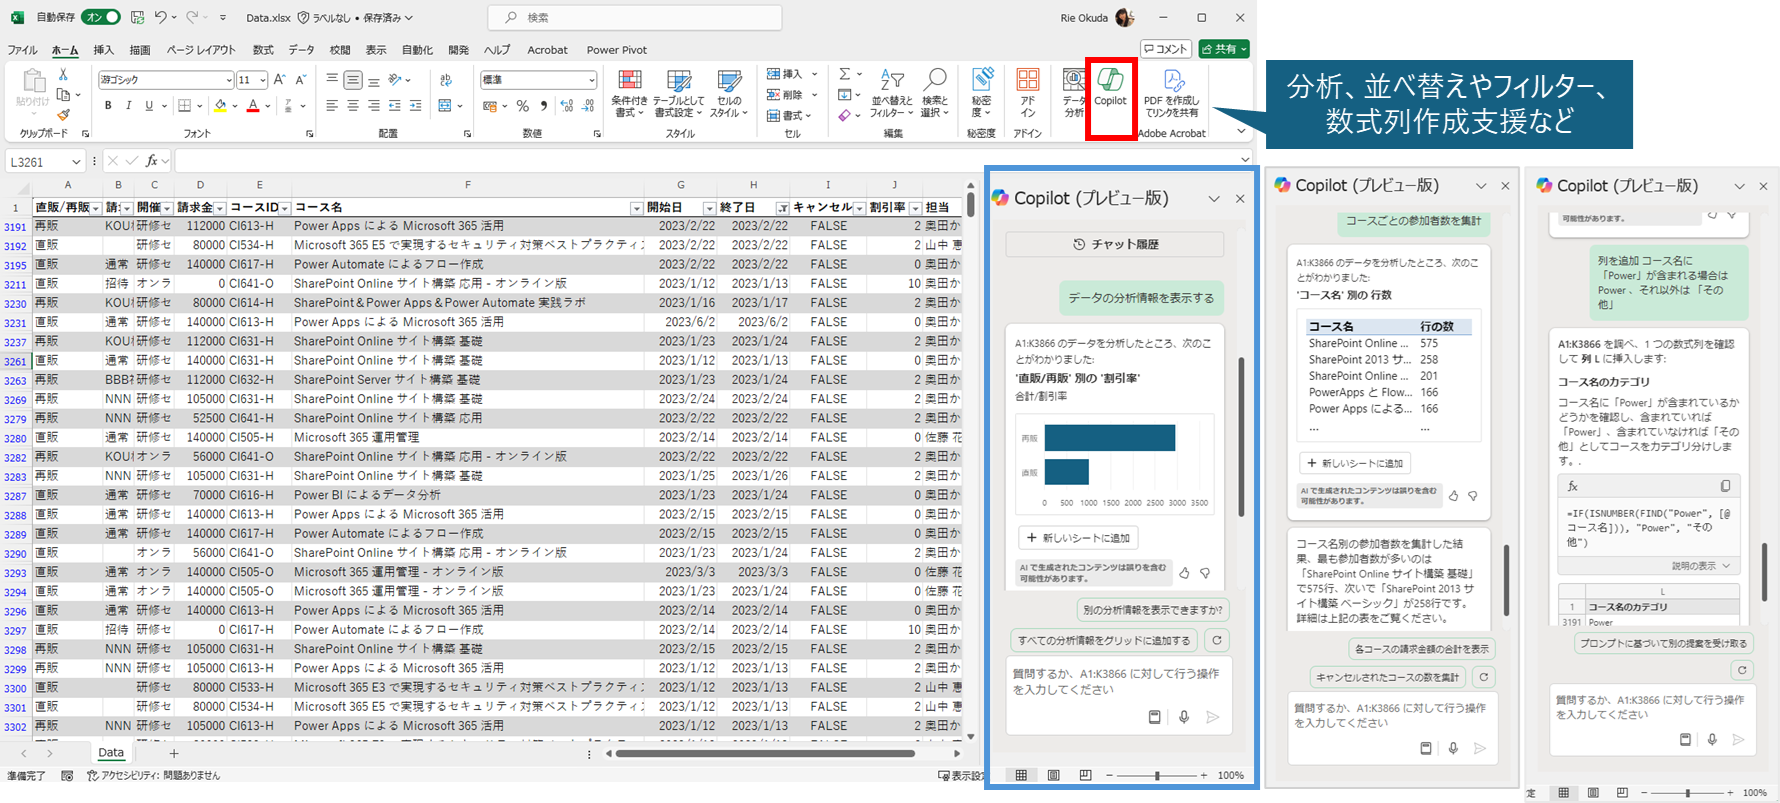Open セルのスタイル gallery
The image size is (1780, 803).
[x=729, y=93]
